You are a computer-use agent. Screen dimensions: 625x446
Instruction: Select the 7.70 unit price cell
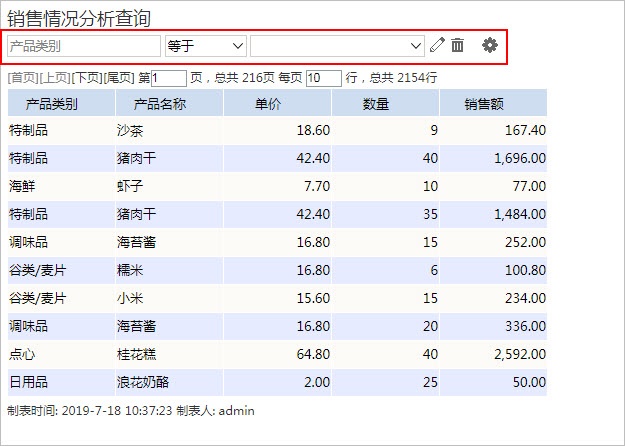277,187
